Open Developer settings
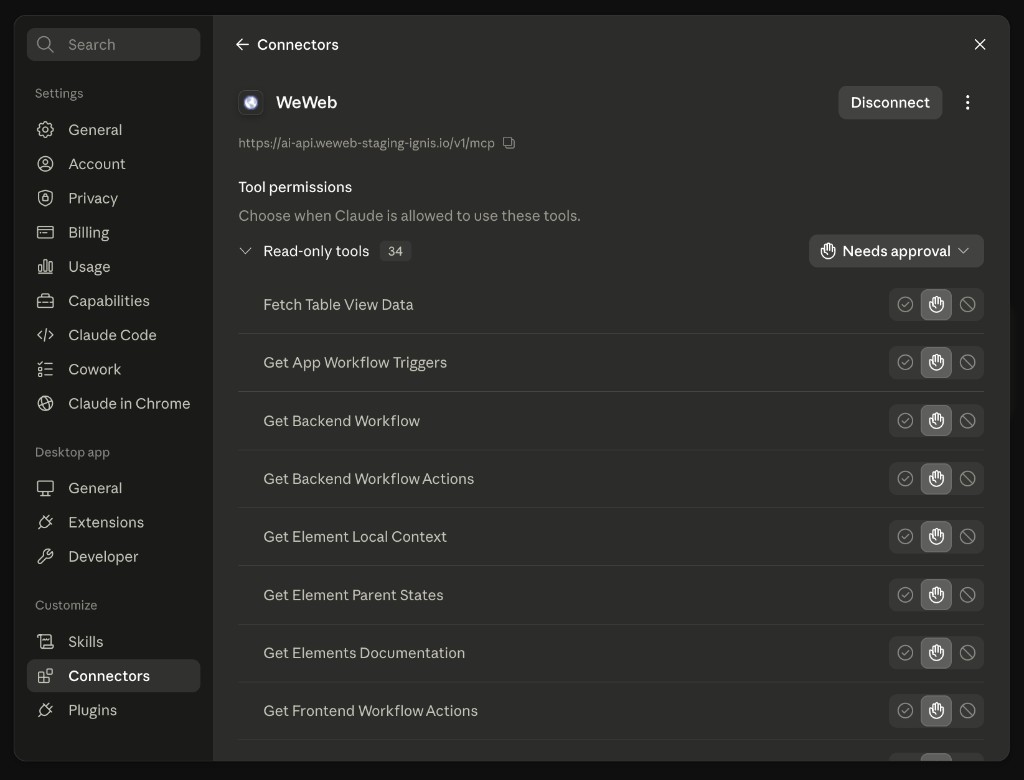This screenshot has width=1024, height=780. pos(113,557)
